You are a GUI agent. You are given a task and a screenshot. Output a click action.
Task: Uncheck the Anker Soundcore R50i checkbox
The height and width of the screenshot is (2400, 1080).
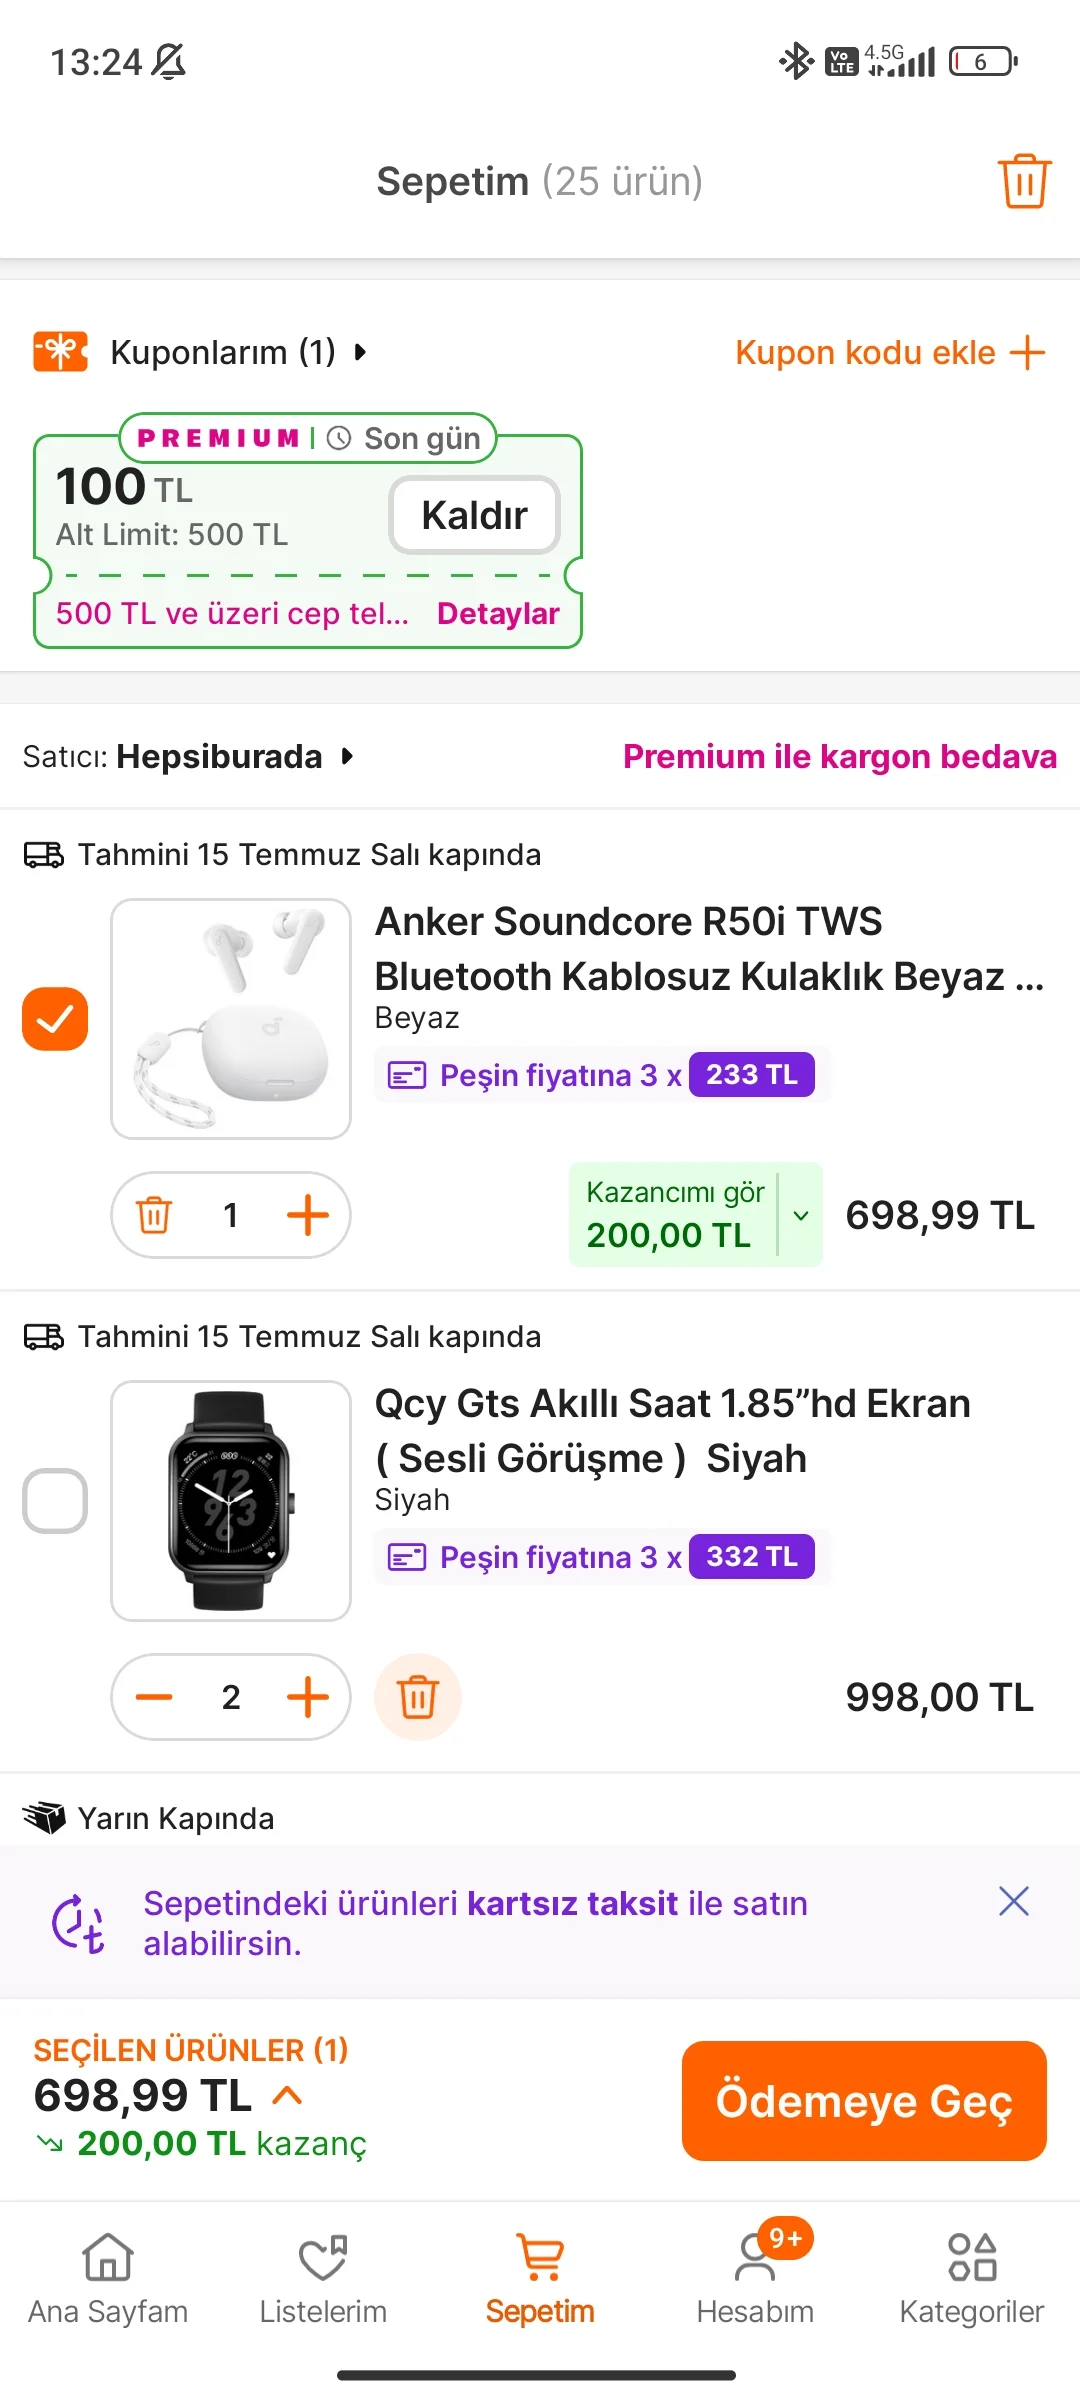click(55, 1019)
